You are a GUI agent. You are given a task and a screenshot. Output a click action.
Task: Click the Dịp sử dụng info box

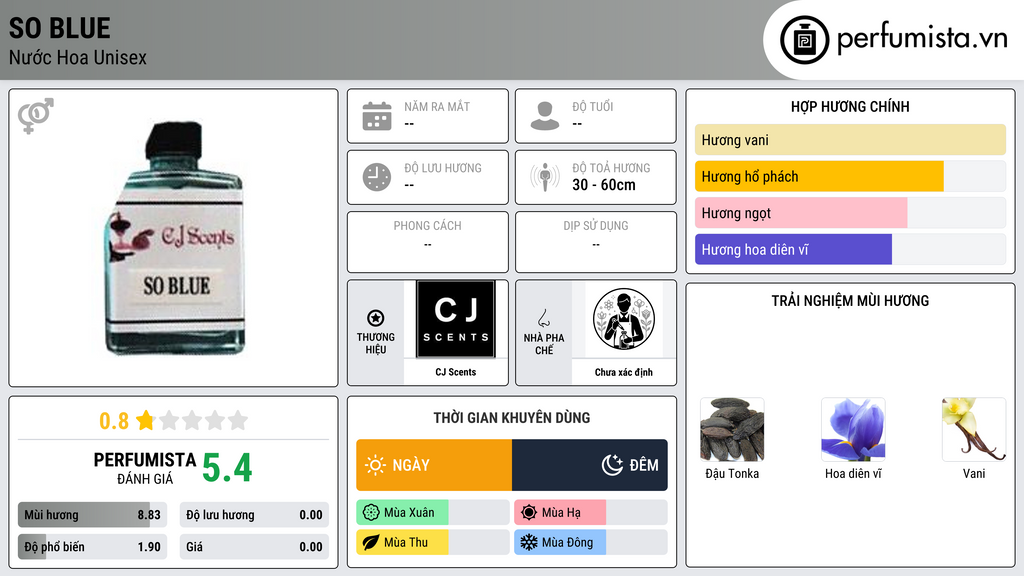click(x=596, y=242)
